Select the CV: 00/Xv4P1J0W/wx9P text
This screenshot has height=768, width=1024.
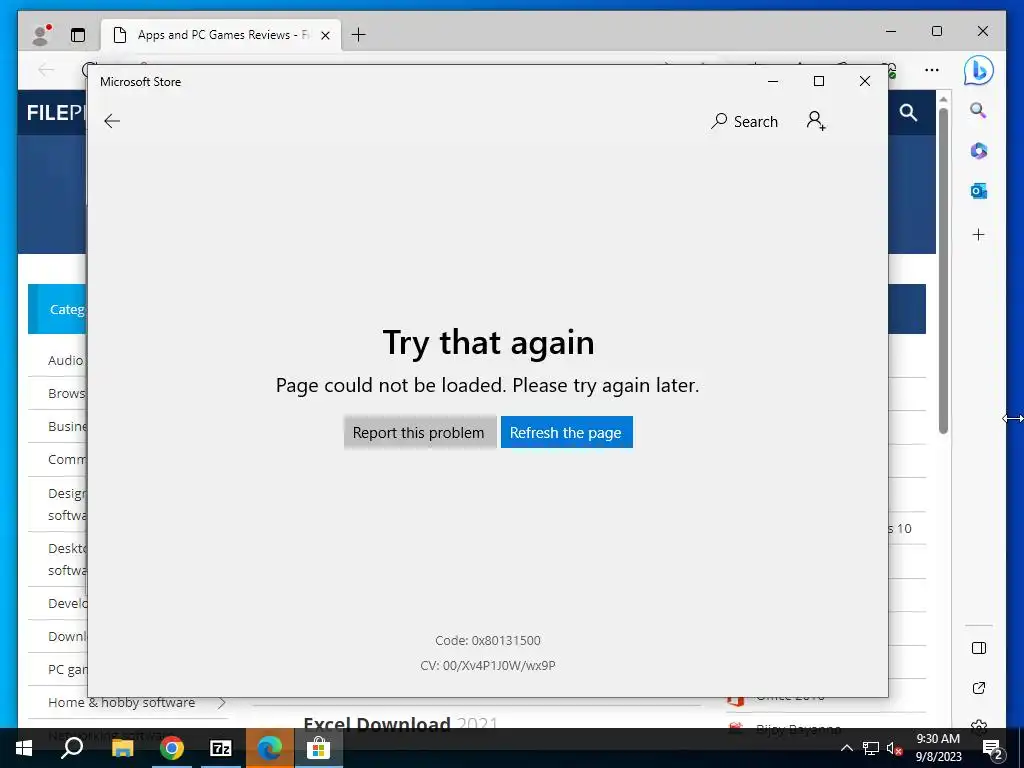pyautogui.click(x=488, y=666)
